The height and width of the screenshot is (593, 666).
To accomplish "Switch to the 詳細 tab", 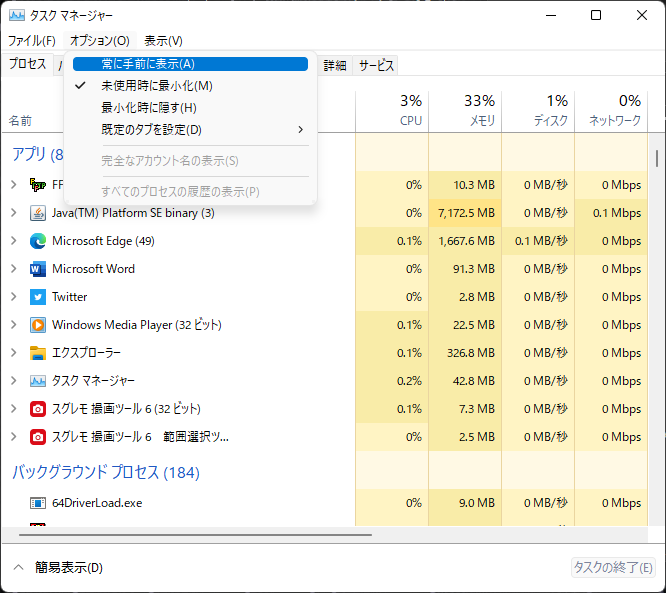I will [335, 65].
